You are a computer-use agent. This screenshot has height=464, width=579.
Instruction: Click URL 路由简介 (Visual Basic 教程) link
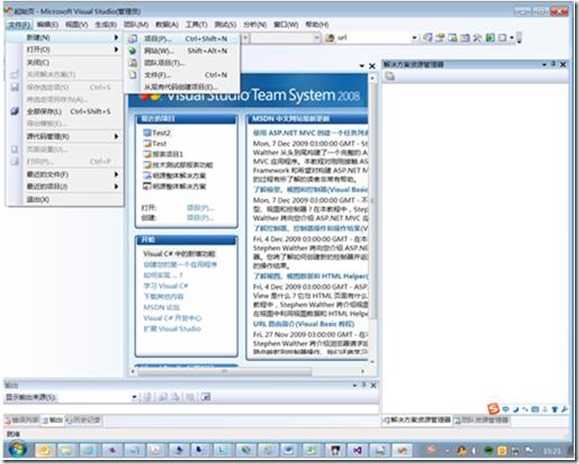tap(304, 324)
